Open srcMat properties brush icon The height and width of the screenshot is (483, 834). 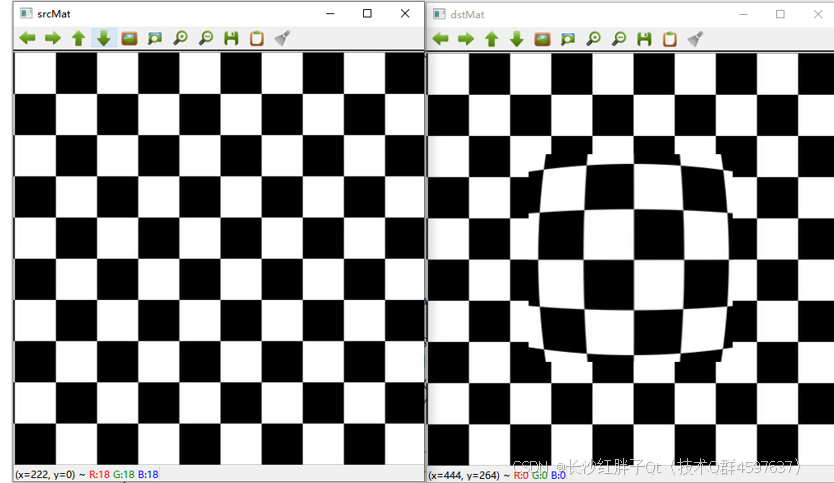(x=282, y=38)
